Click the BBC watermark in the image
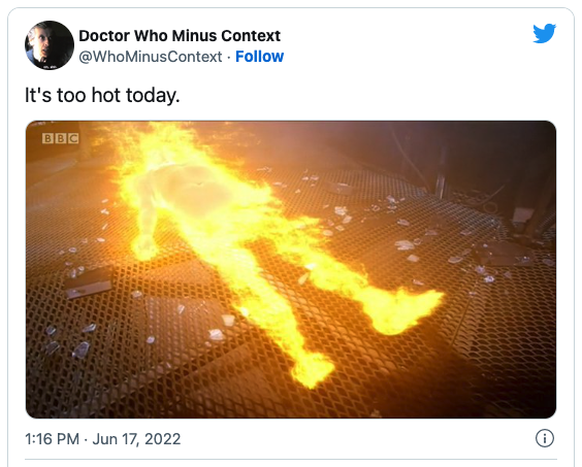The width and height of the screenshot is (582, 467). click(x=61, y=138)
